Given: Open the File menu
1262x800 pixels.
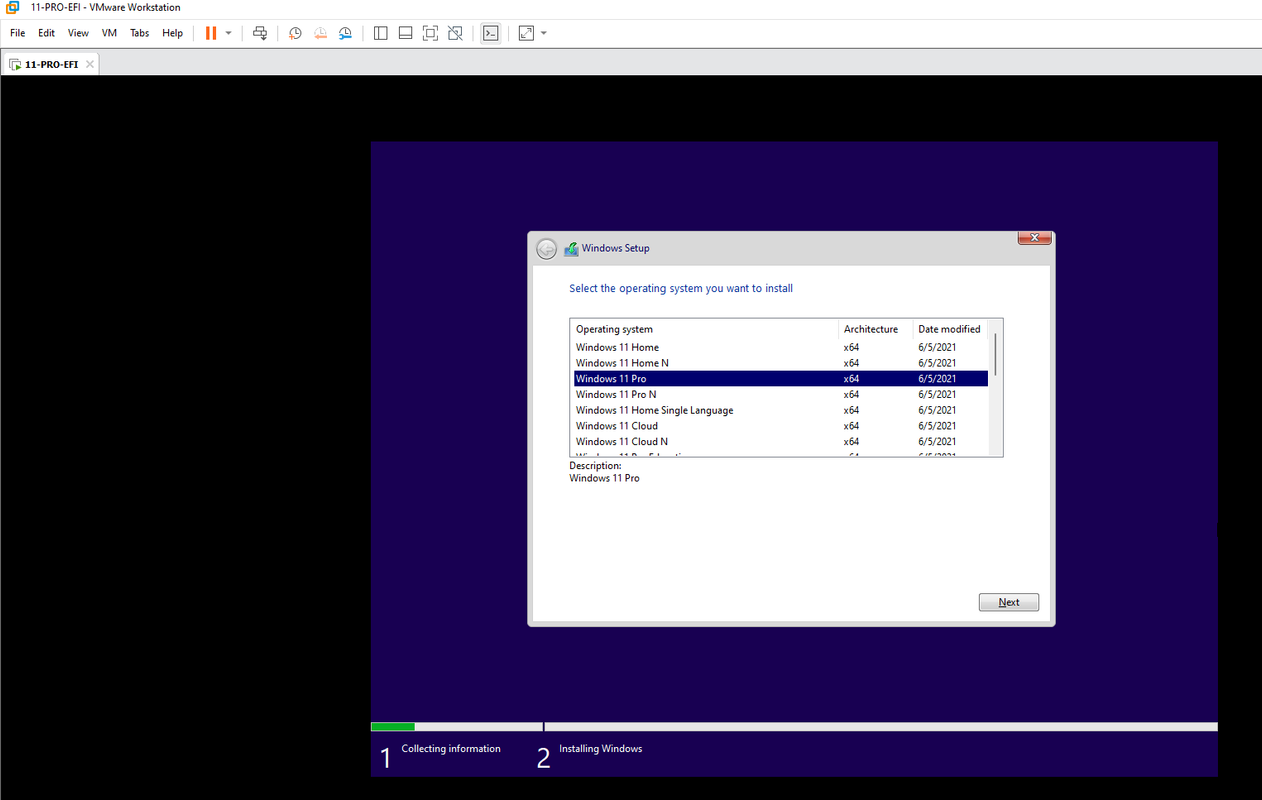Looking at the screenshot, I should pos(18,33).
